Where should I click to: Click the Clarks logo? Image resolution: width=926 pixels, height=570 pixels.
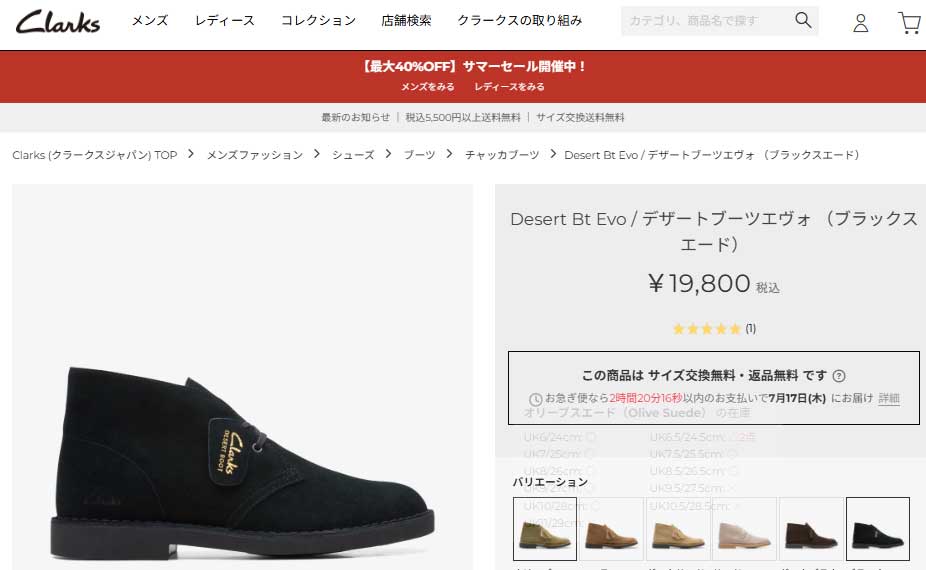coord(58,22)
